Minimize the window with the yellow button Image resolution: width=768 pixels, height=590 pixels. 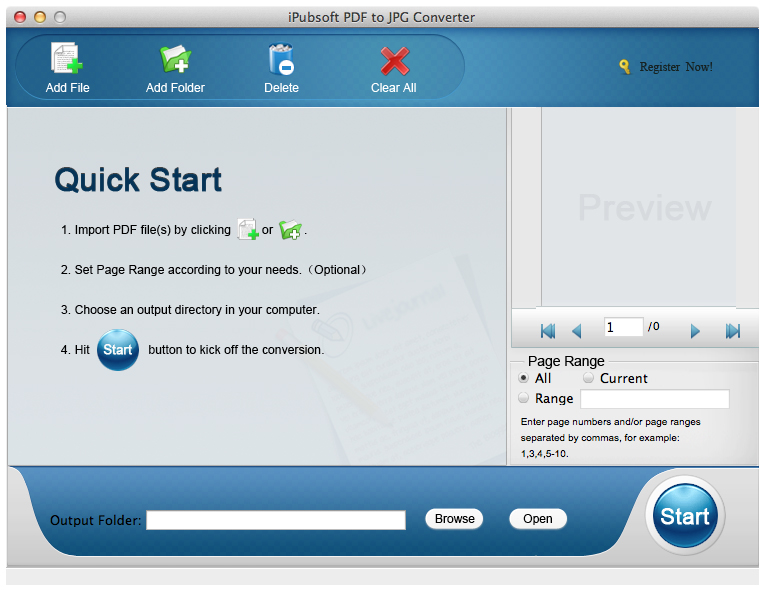pyautogui.click(x=40, y=17)
